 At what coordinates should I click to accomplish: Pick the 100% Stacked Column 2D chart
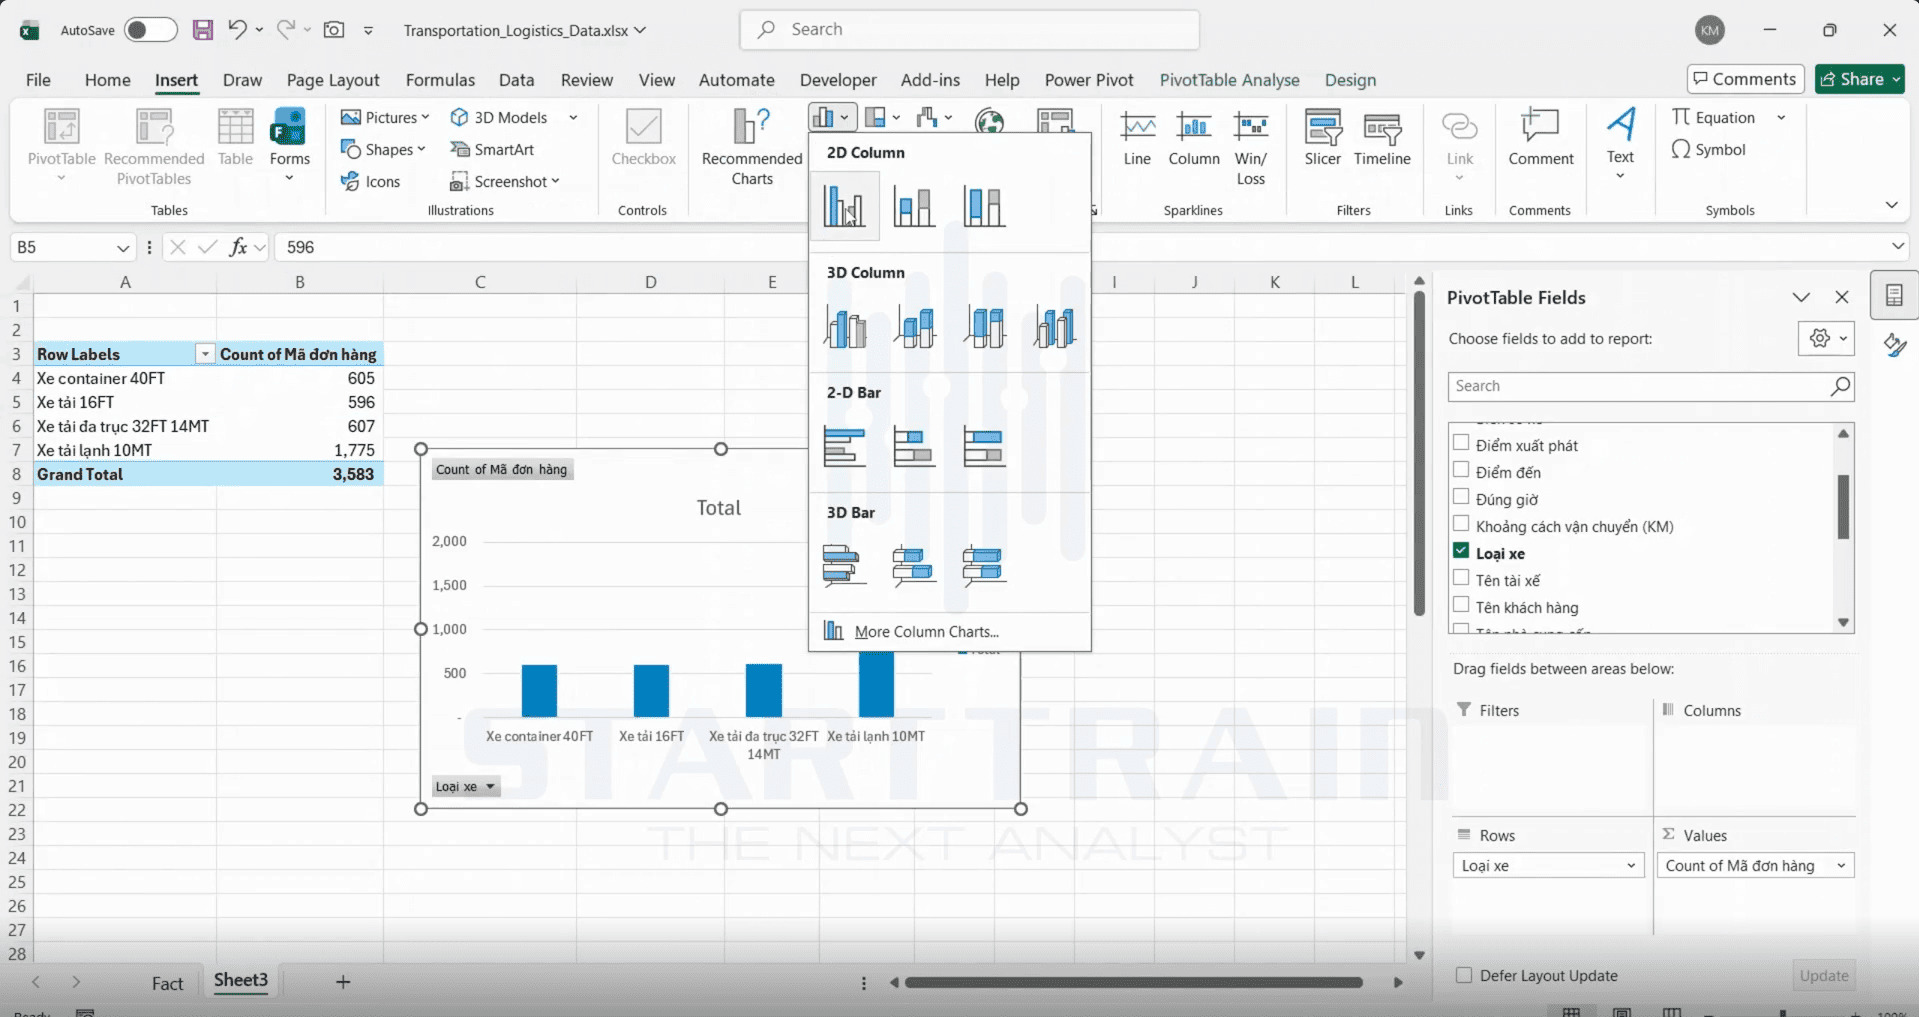pyautogui.click(x=984, y=206)
